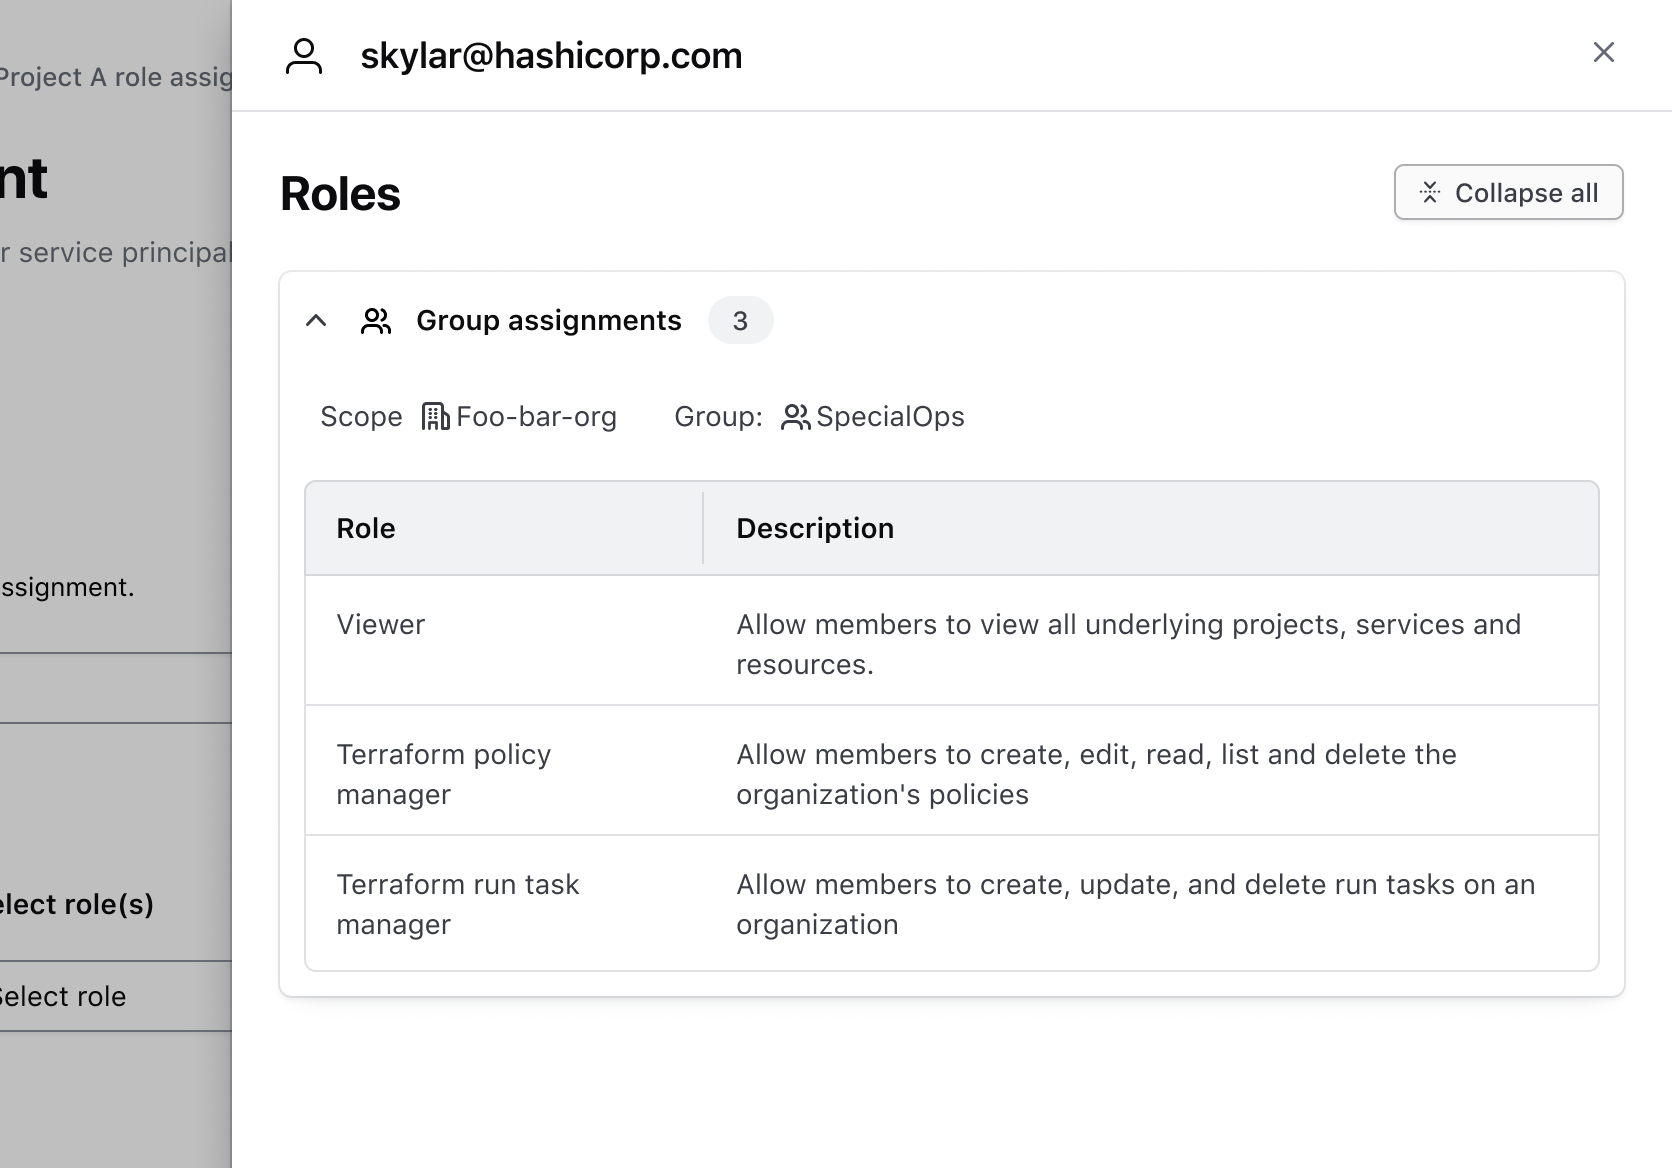
Task: Click the Foo-bar-org scope label
Action: pyautogui.click(x=536, y=417)
